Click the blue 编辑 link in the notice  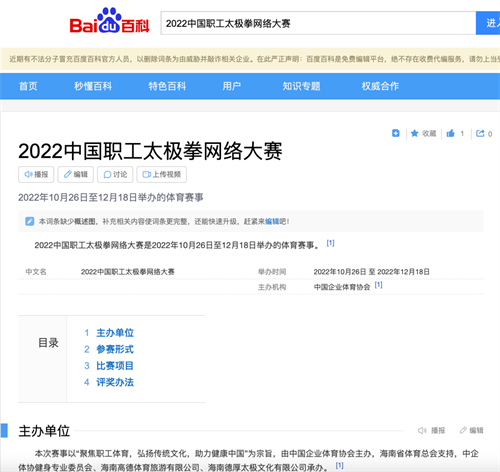(272, 221)
